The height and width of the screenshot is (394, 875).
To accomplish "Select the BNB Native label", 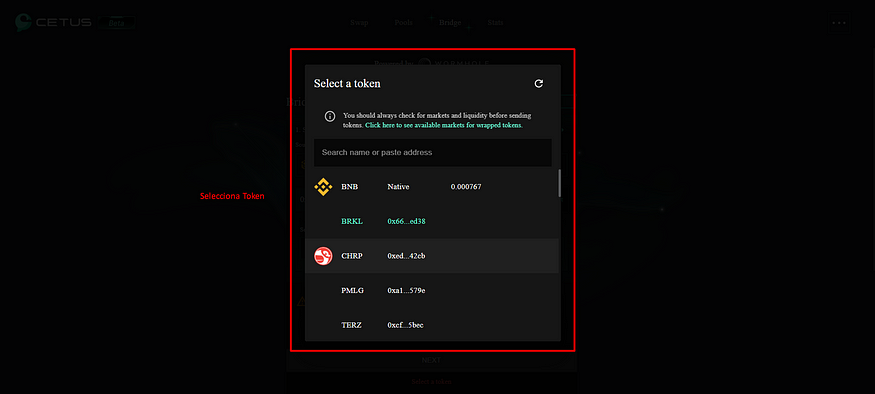I will (398, 187).
